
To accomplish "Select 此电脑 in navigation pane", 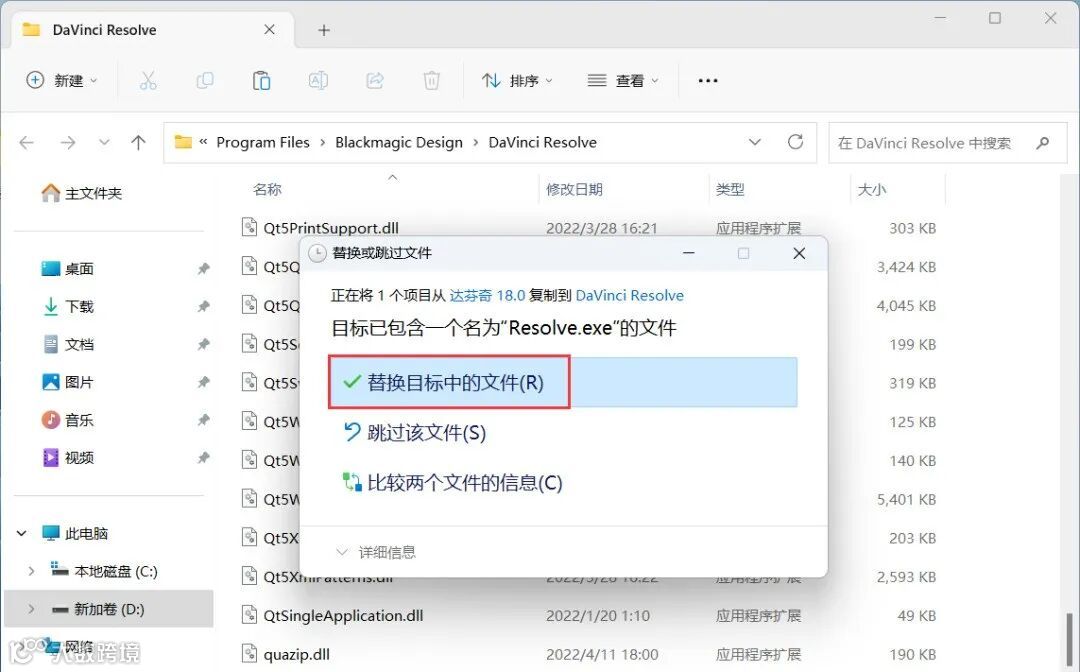I will click(x=74, y=534).
